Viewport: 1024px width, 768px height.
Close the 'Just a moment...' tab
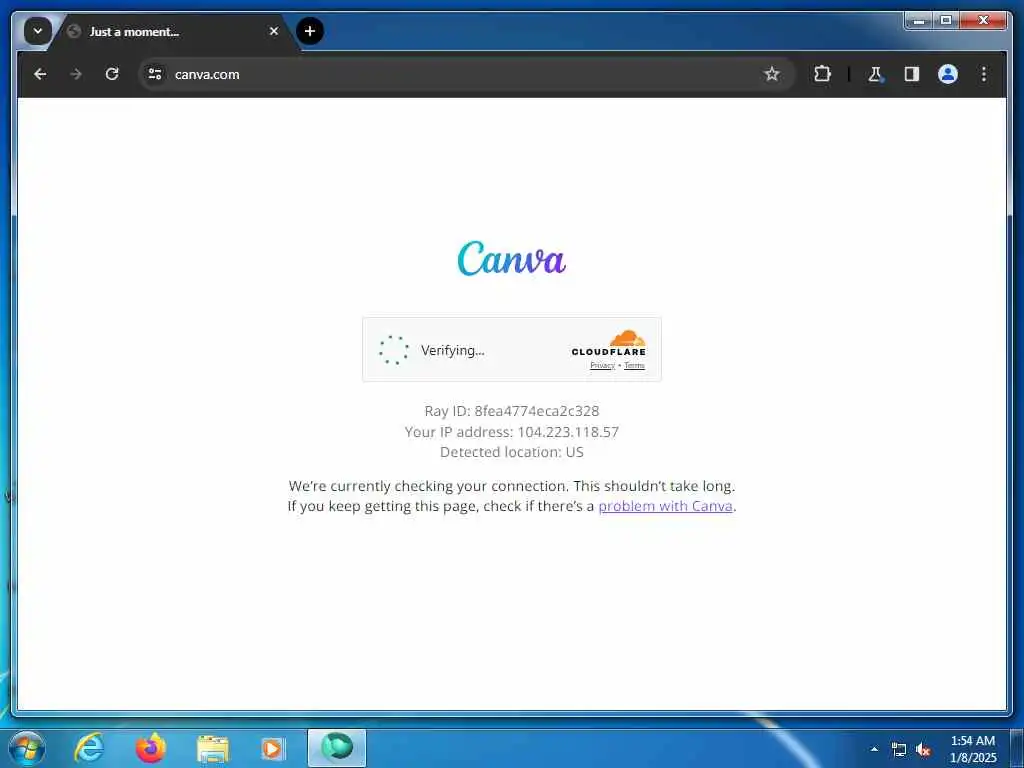[274, 31]
